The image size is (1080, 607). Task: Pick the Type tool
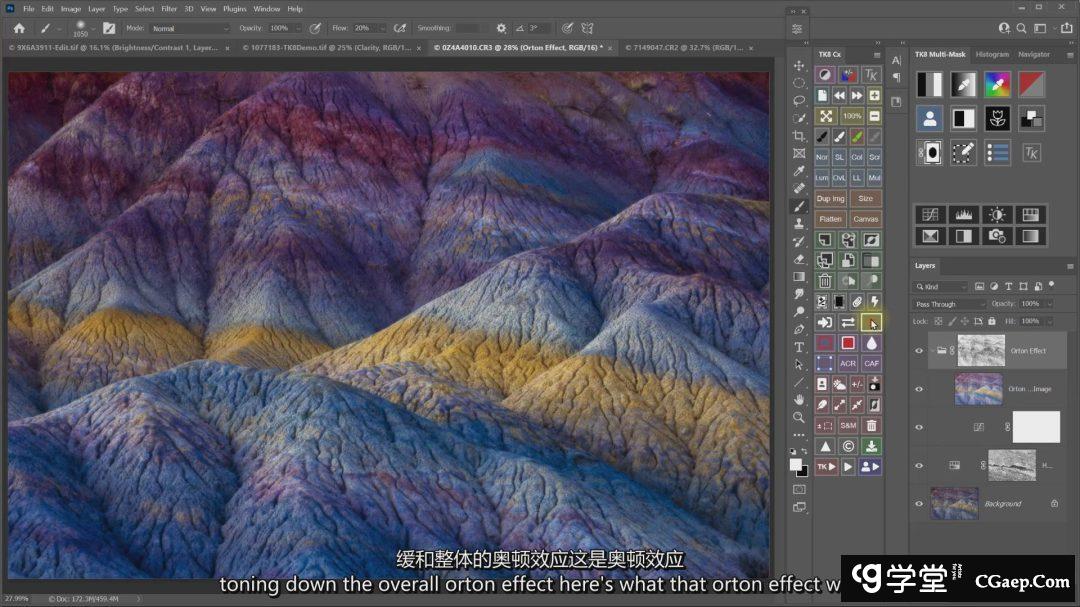pyautogui.click(x=799, y=347)
